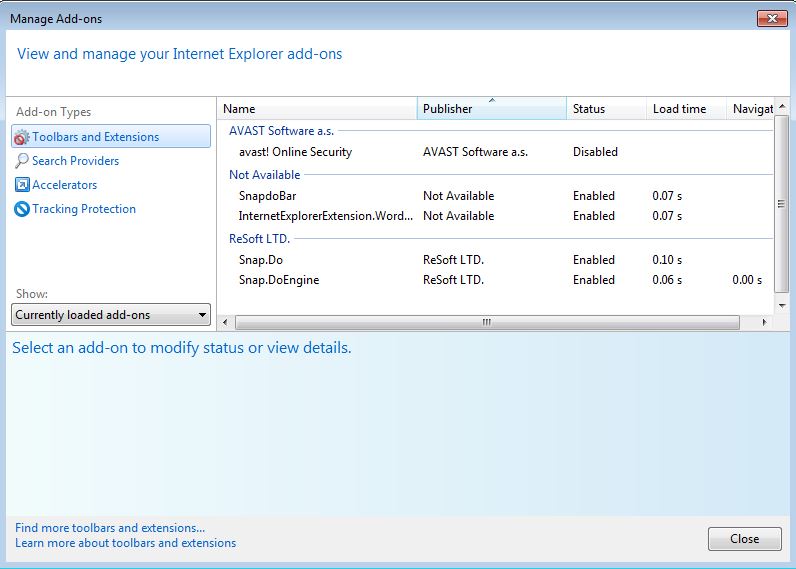The height and width of the screenshot is (569, 796).
Task: Click the horizontal scrollbar right arrow
Action: (x=765, y=323)
